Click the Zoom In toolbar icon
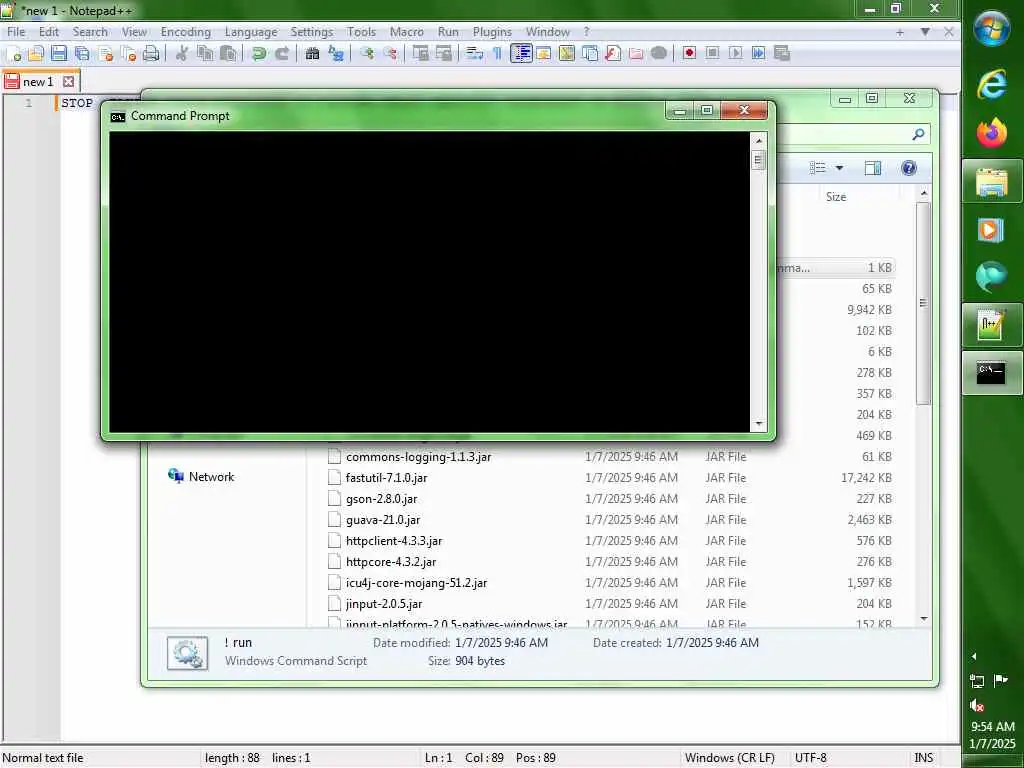This screenshot has height=768, width=1024. pos(367,54)
